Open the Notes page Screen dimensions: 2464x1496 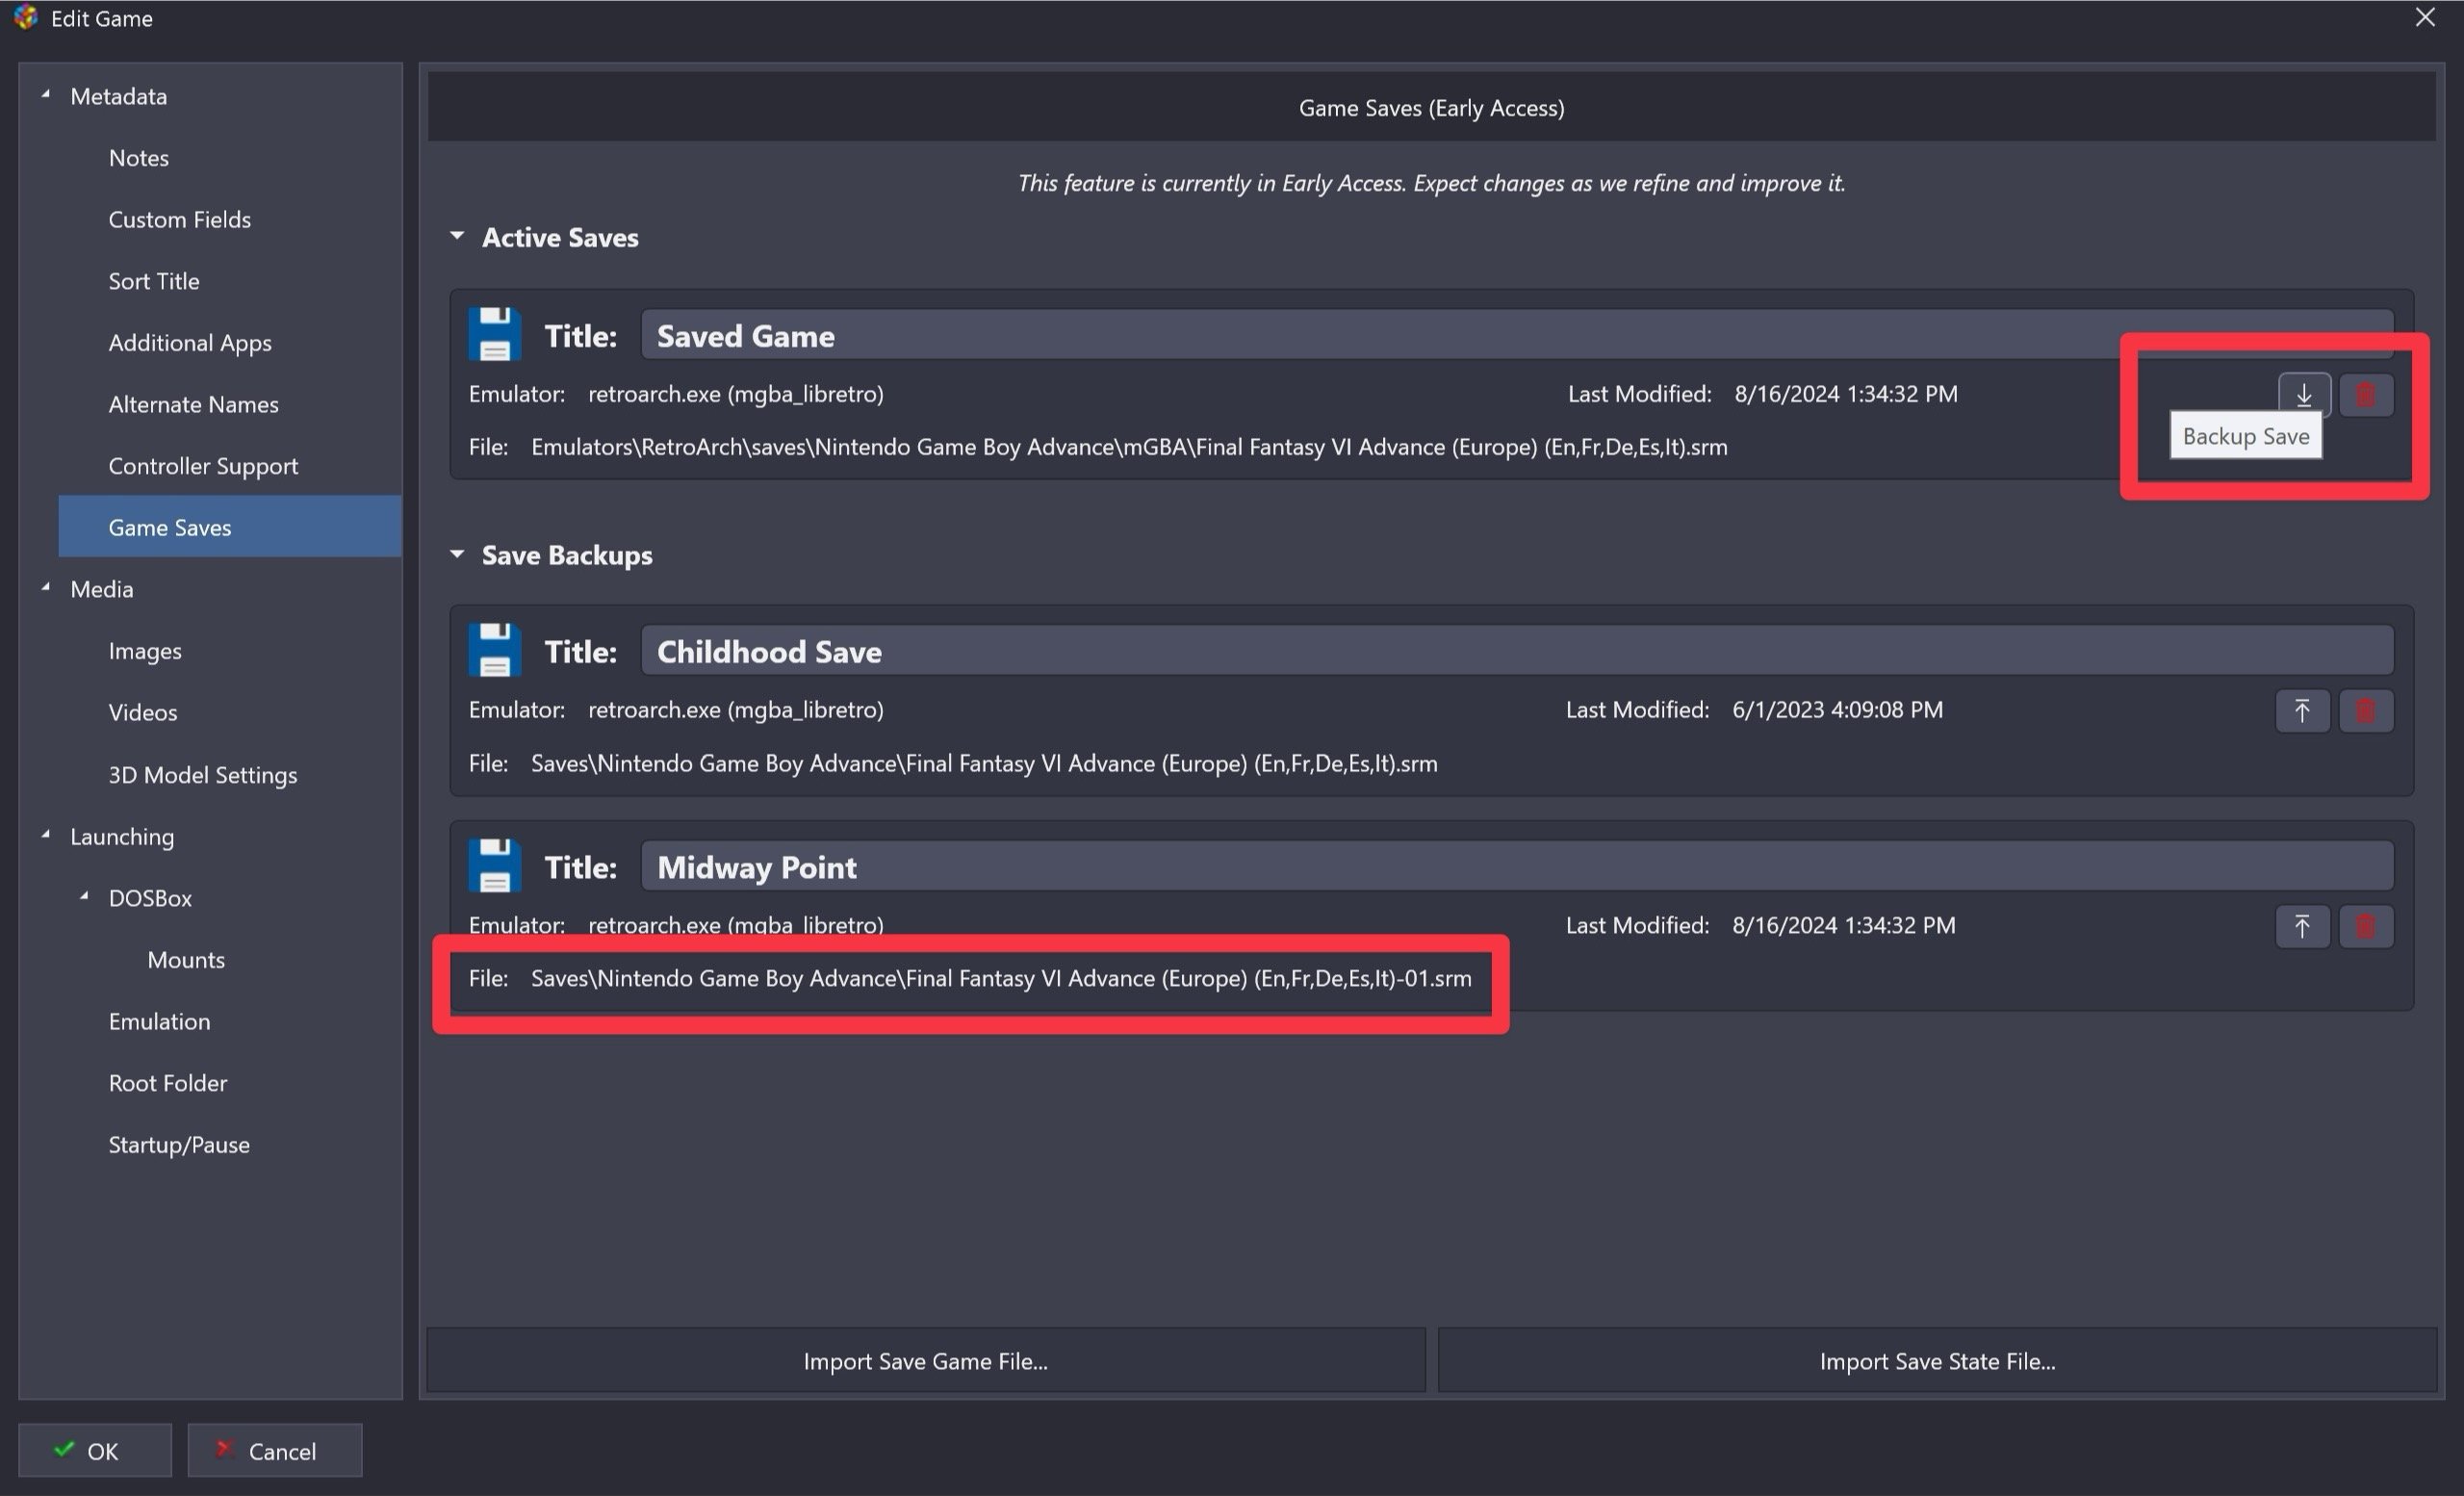138,158
